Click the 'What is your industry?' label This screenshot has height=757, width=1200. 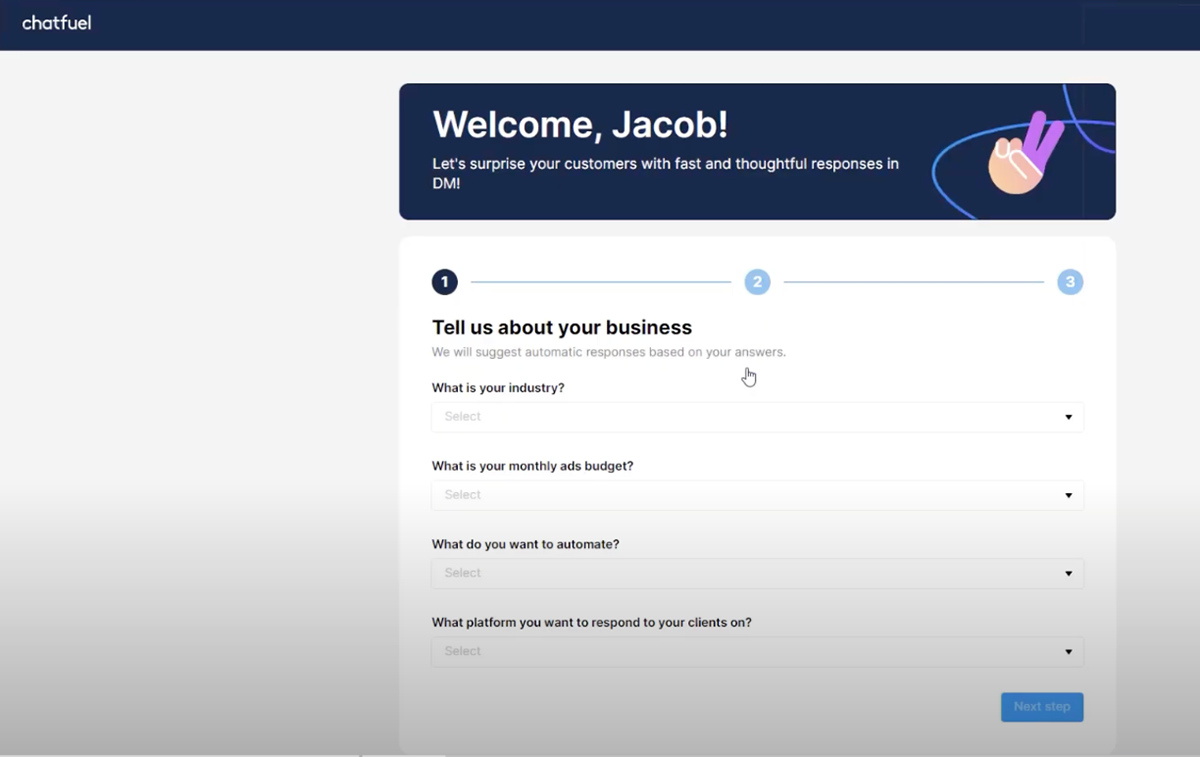[x=498, y=388]
